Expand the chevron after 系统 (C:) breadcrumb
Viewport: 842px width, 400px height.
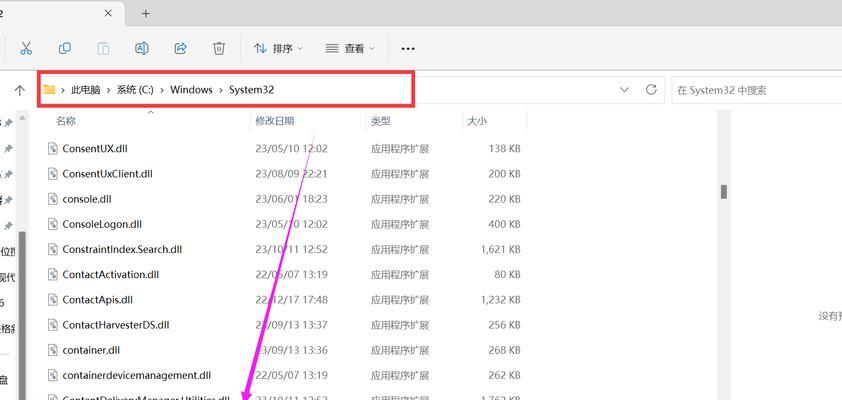(x=162, y=90)
